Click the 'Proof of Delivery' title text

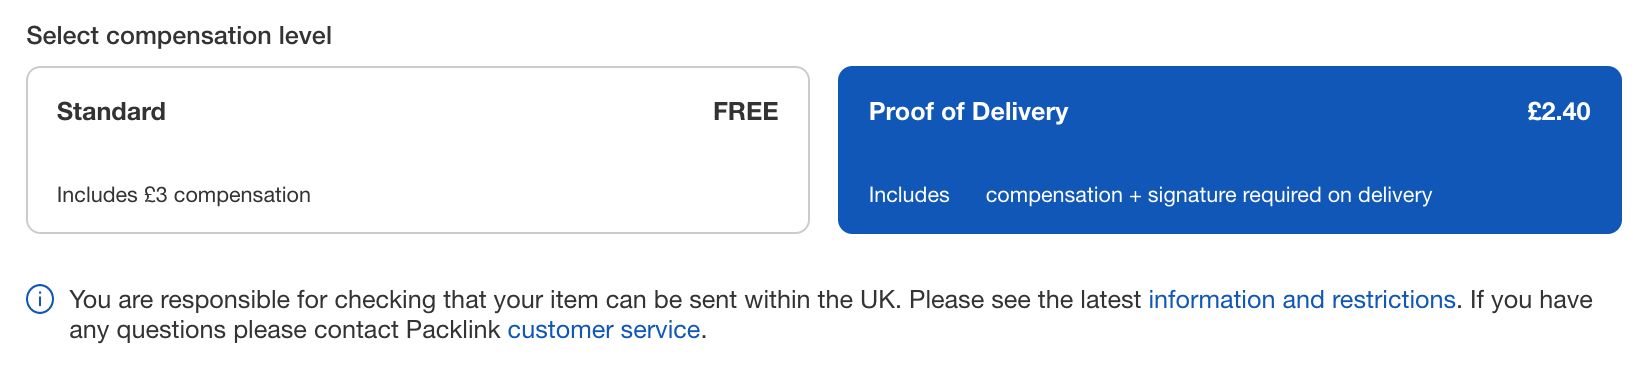click(x=968, y=112)
